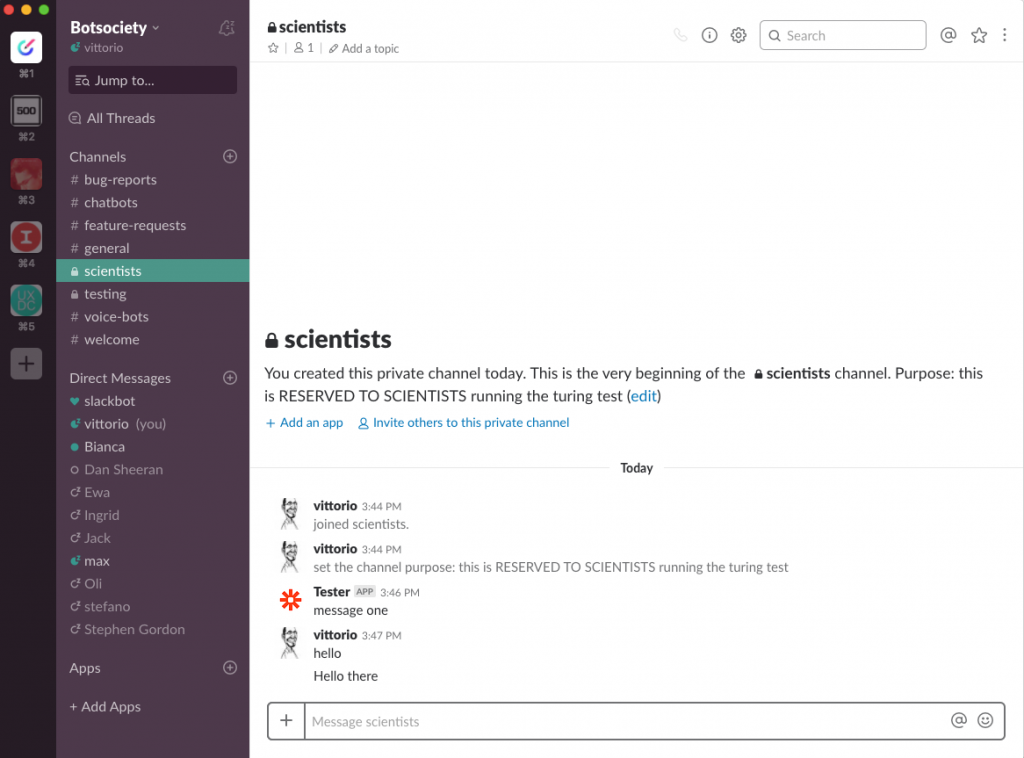Screen dimensions: 1024x758
Task: Click vittorio's avatar on the hello message
Action: [x=290, y=643]
